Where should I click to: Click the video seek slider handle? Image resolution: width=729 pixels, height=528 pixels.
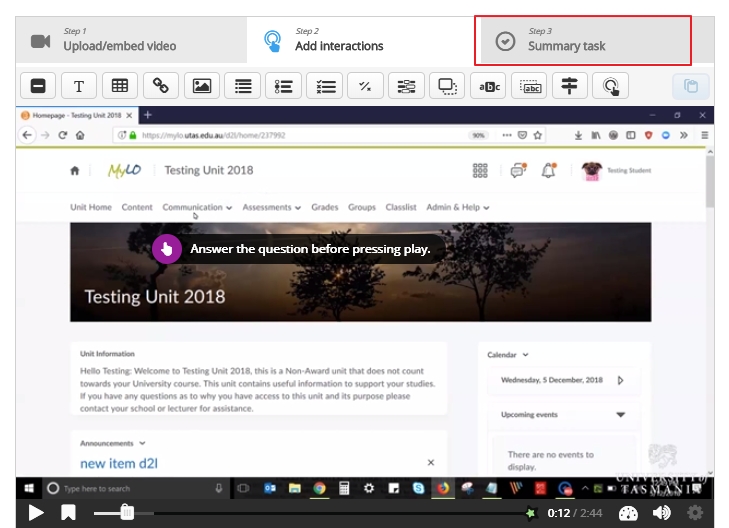tap(127, 513)
